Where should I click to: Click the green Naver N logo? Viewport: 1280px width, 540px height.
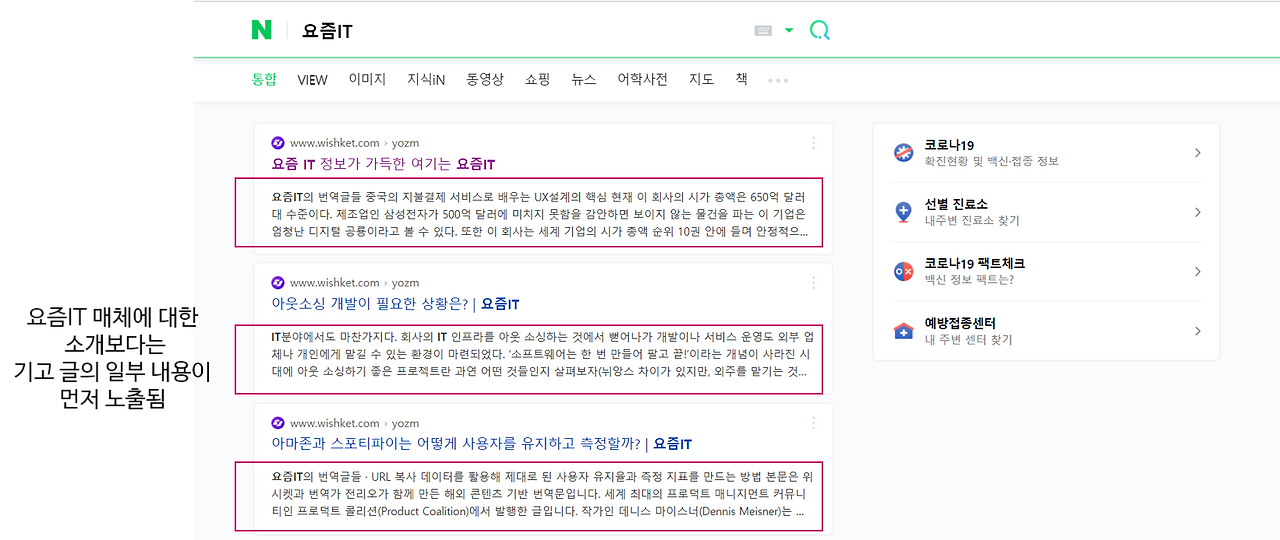(x=262, y=30)
